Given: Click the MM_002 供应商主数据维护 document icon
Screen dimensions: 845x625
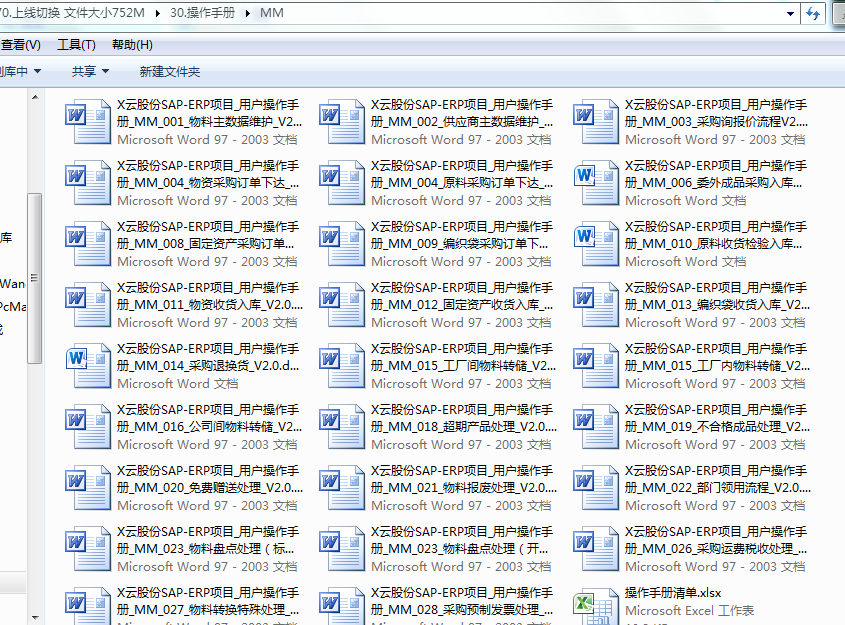Looking at the screenshot, I should pos(342,121).
